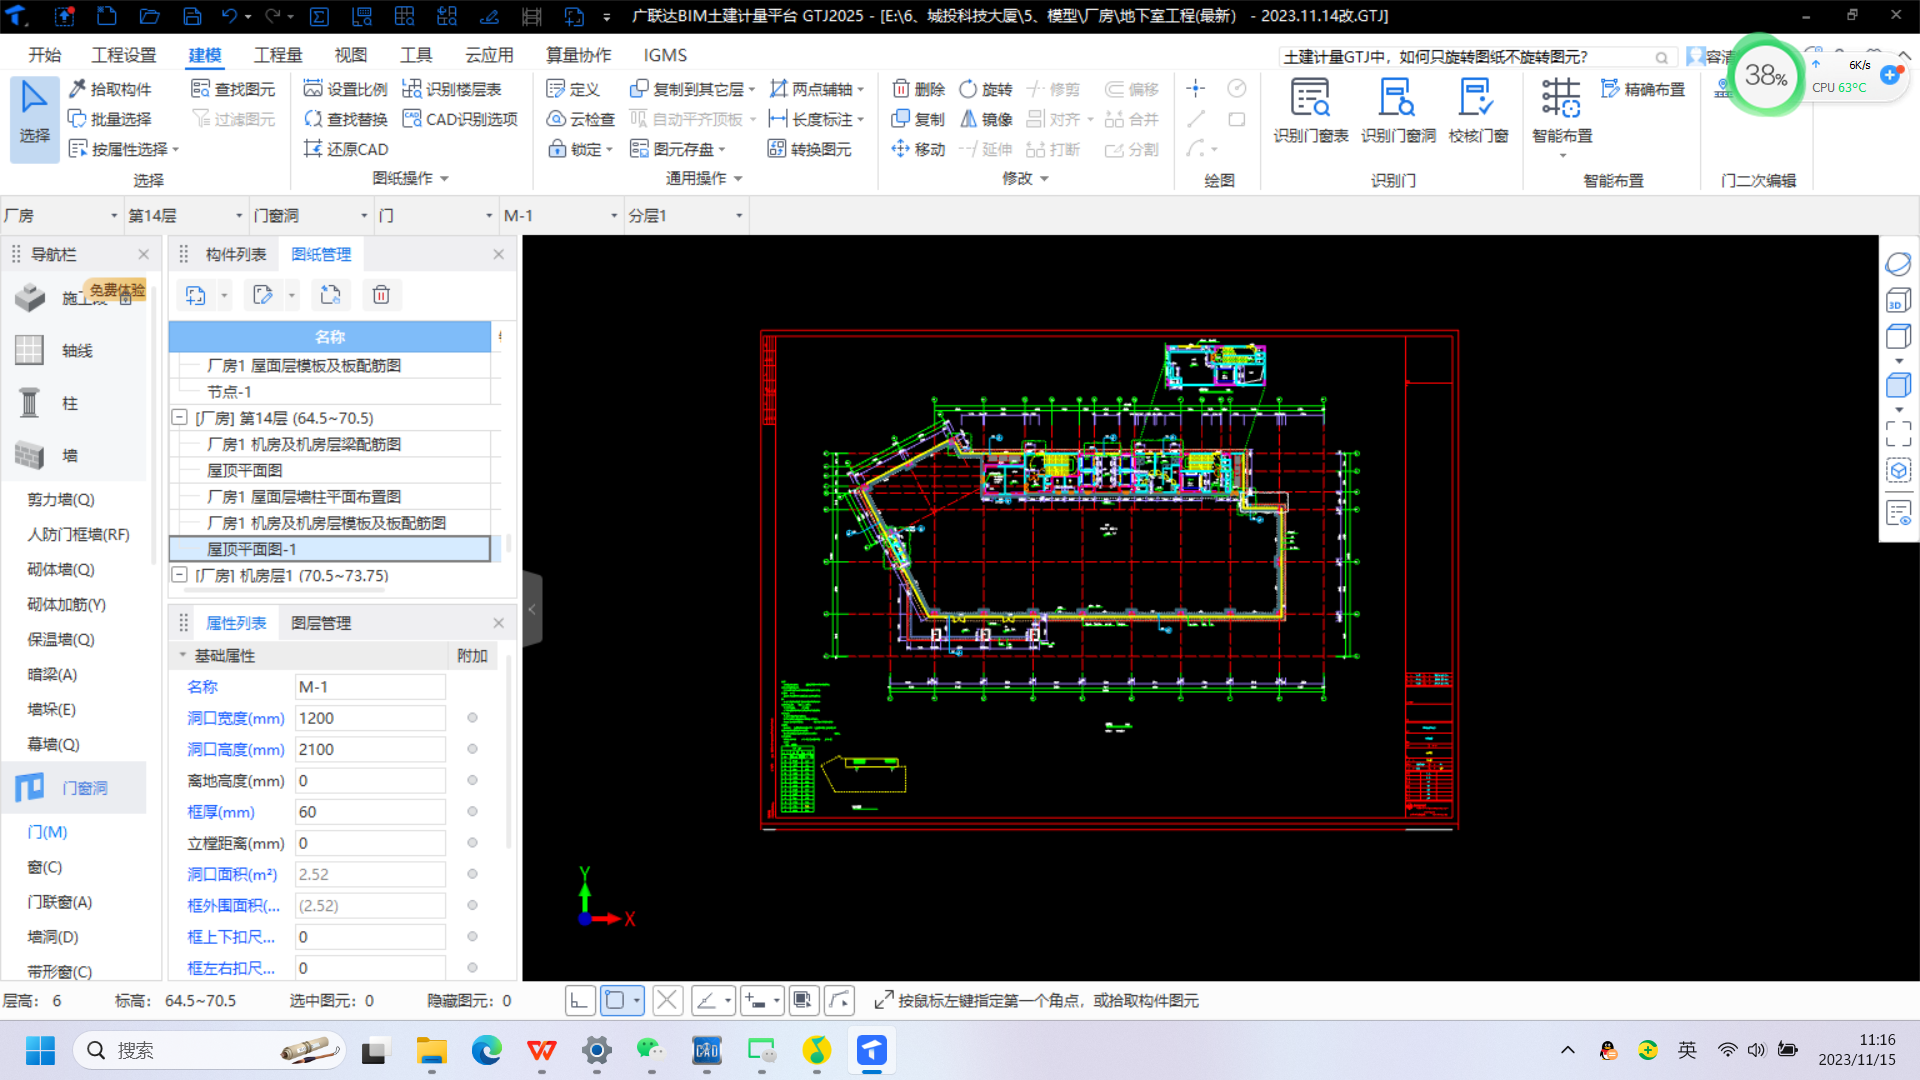Switch to the 构件列表 tab

tap(236, 254)
